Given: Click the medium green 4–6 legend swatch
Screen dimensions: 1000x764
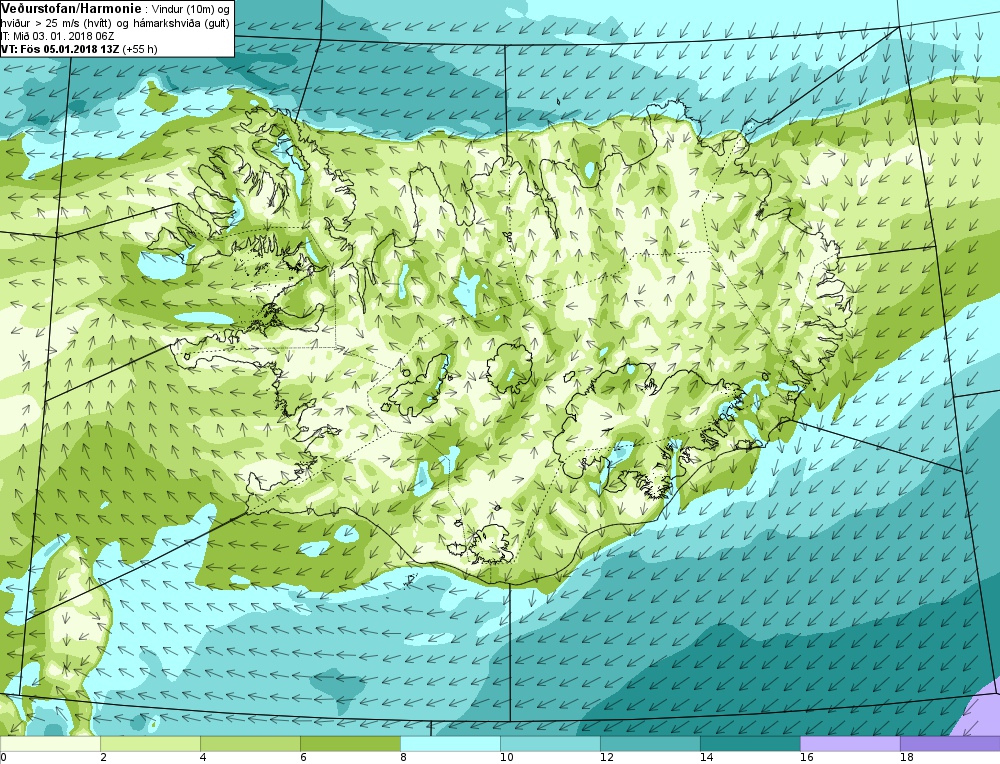Looking at the screenshot, I should [251, 744].
